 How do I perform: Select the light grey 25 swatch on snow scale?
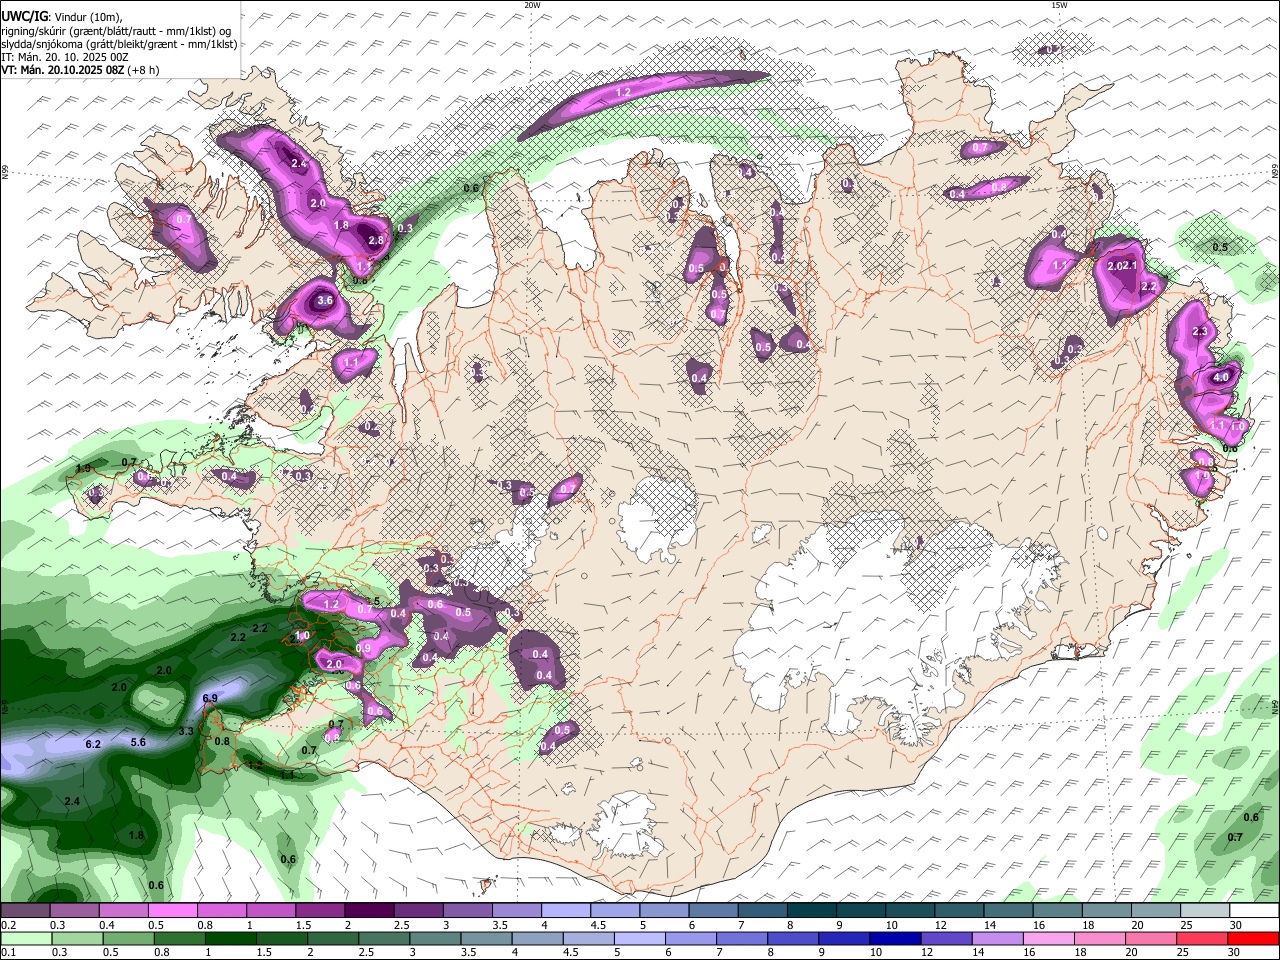point(1206,911)
